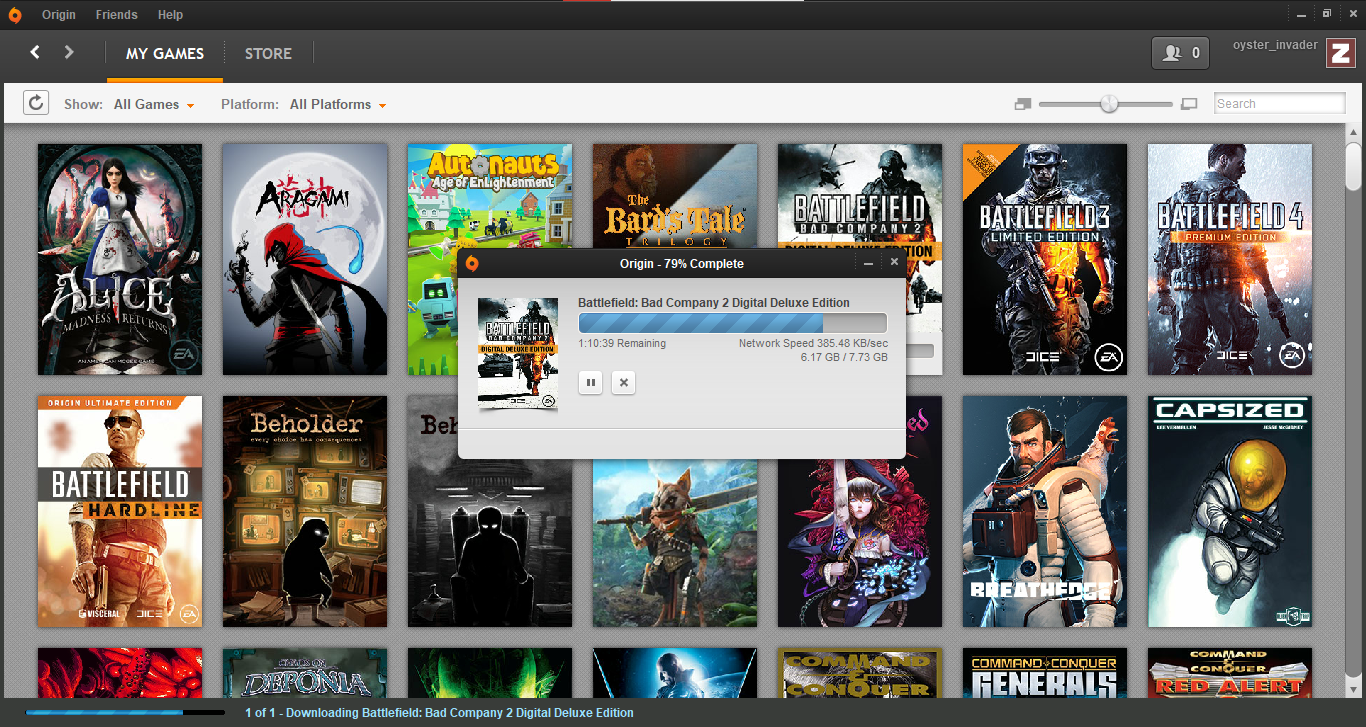Select the small grid view icon
Image resolution: width=1366 pixels, height=727 pixels.
click(1022, 103)
